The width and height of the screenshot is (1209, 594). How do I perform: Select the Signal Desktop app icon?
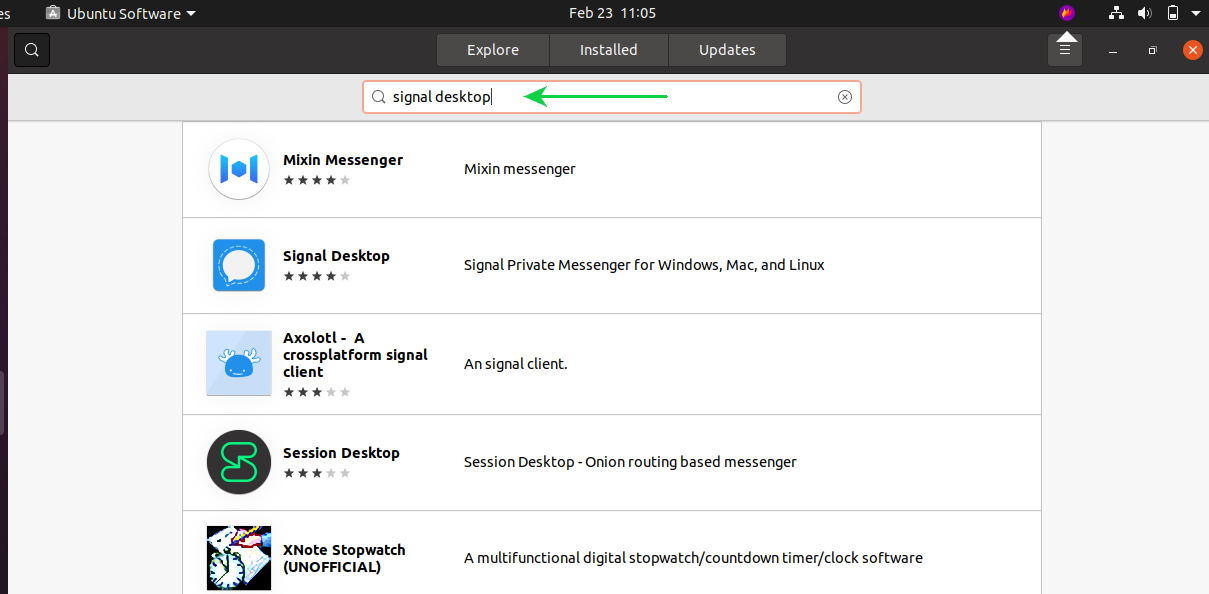pos(239,265)
